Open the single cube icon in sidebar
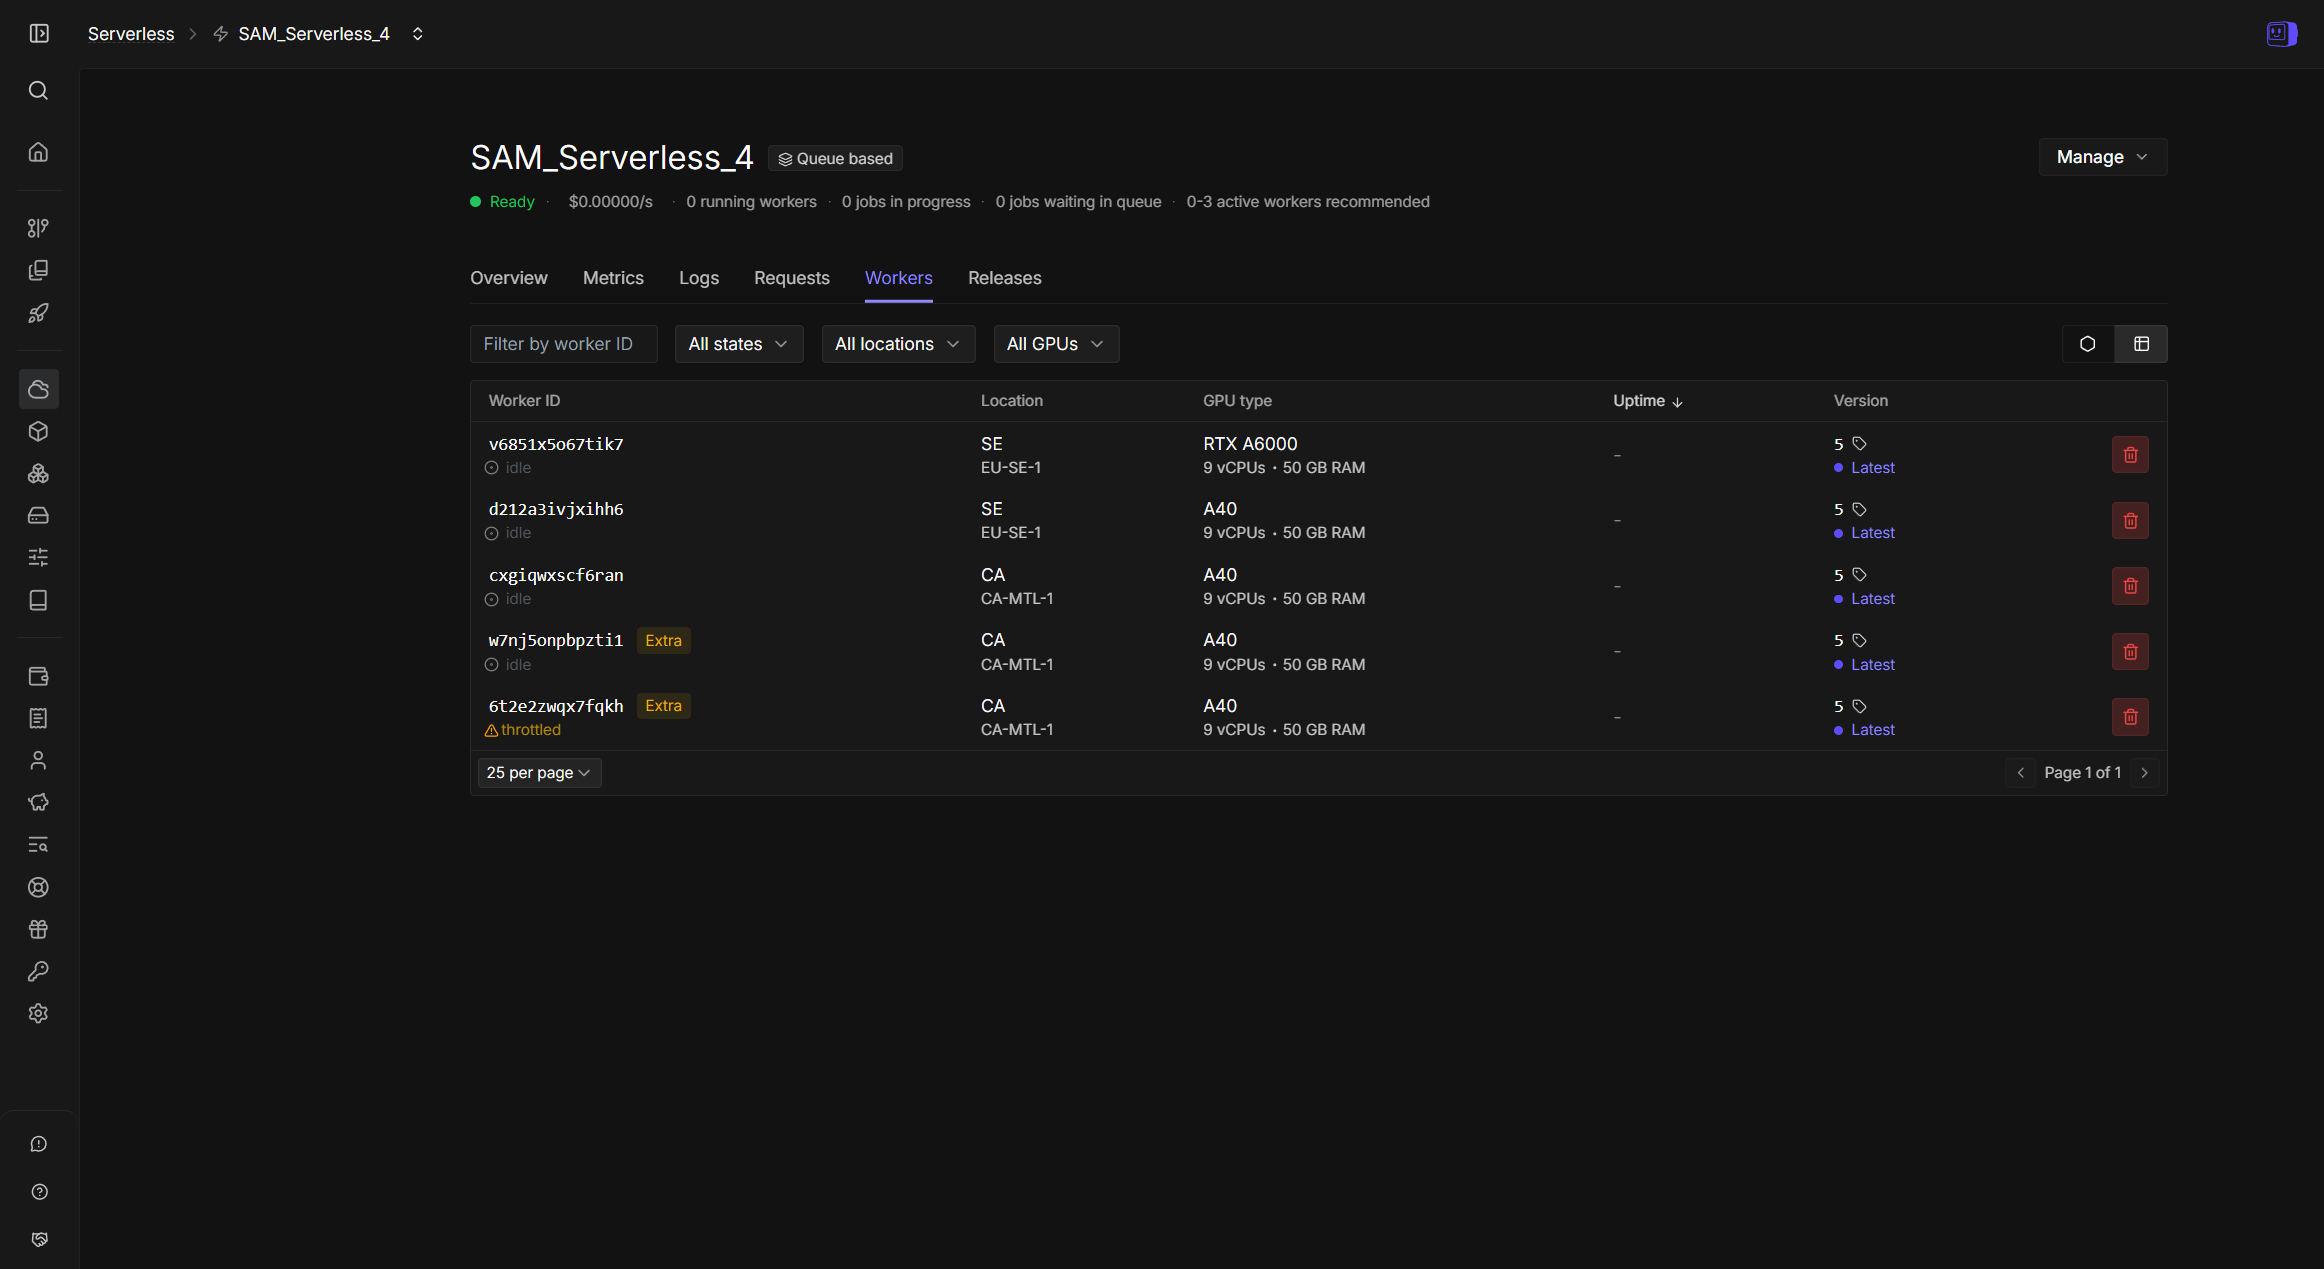 click(39, 431)
